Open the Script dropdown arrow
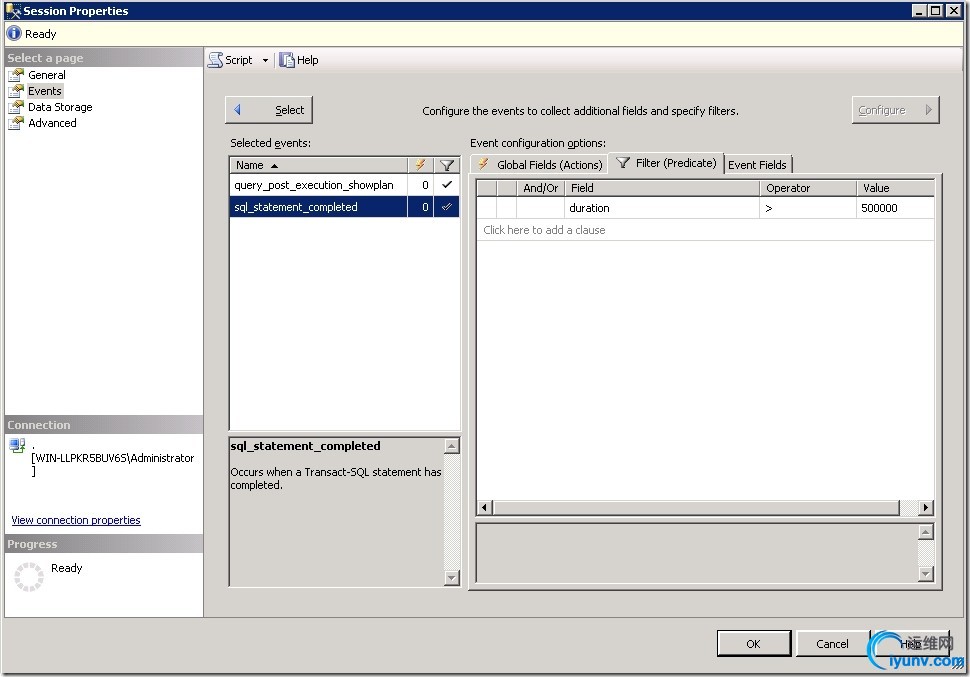Screen dimensions: 970x677 click(x=265, y=61)
